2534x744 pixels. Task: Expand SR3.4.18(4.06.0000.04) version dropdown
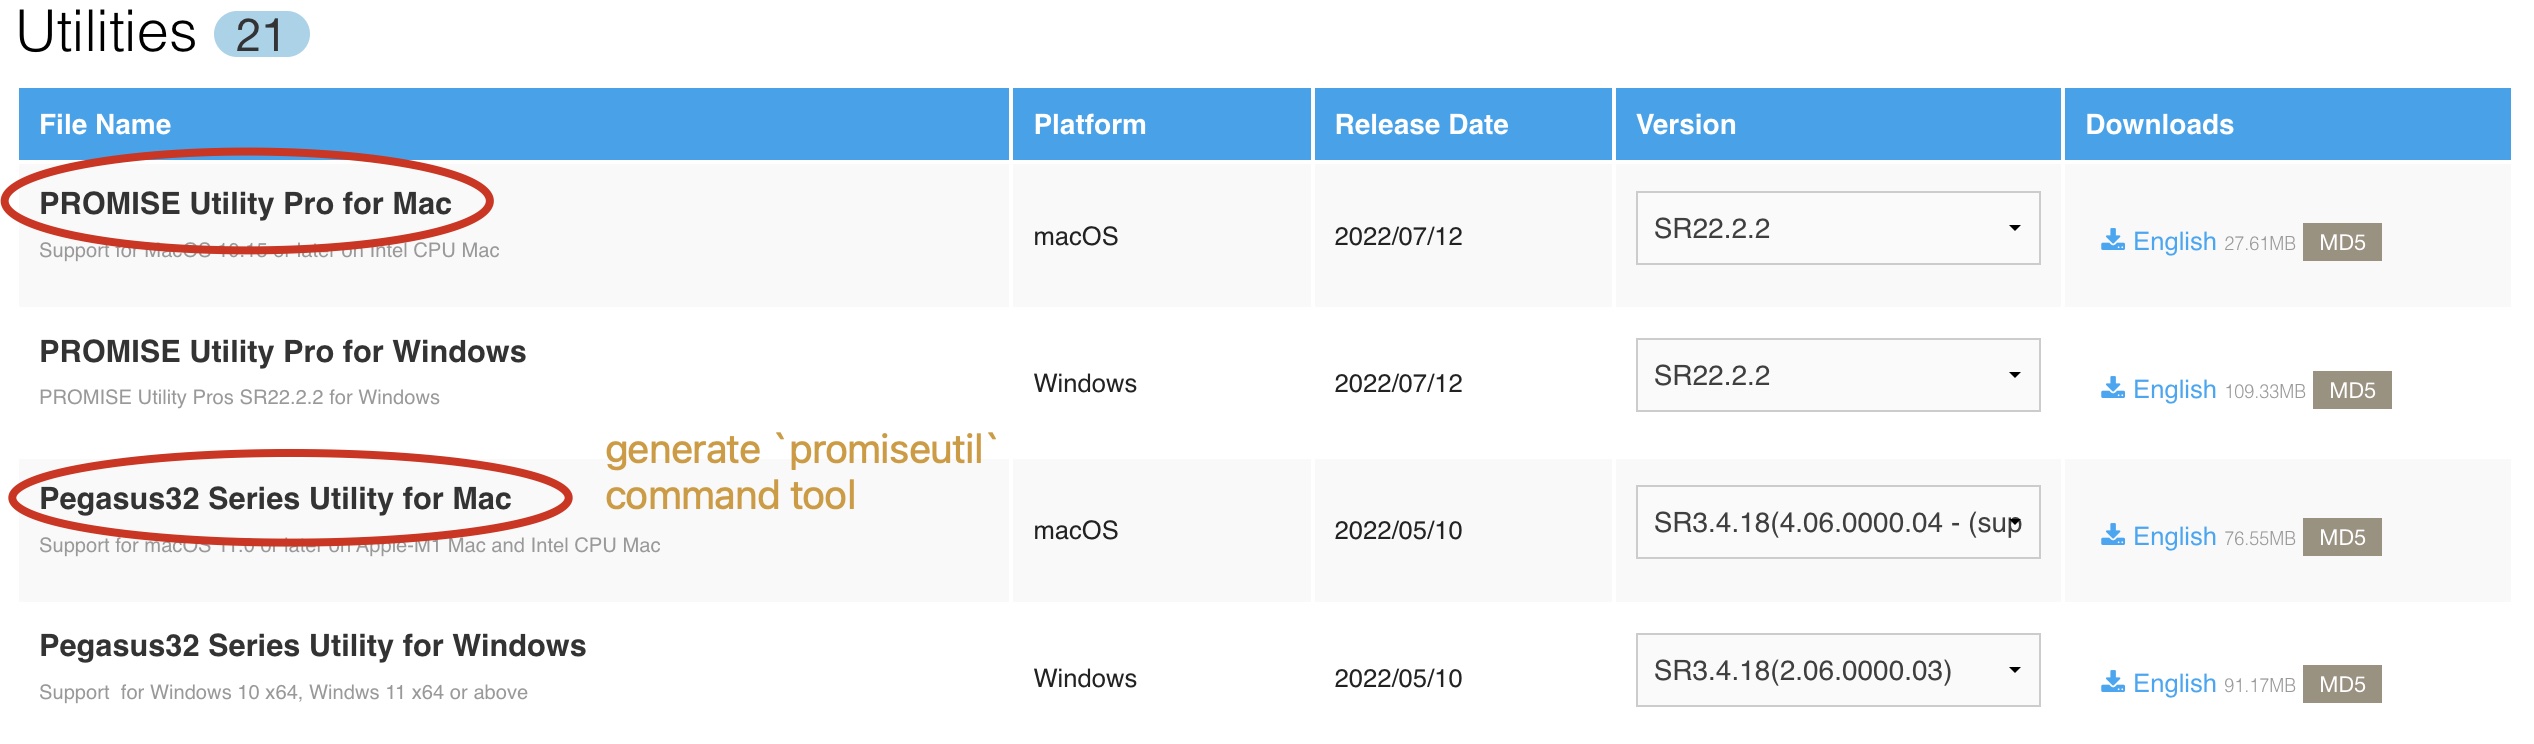click(1838, 522)
